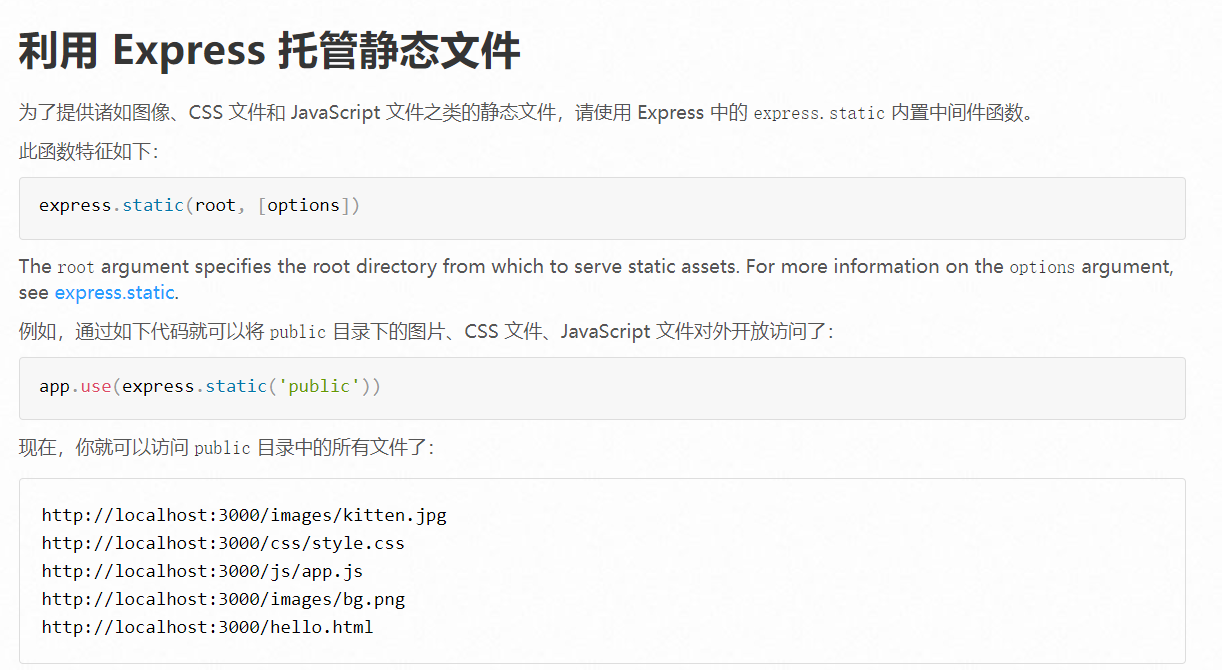1222x670 pixels.
Task: Click the code line app.use(express.static('public'))
Action: point(210,386)
